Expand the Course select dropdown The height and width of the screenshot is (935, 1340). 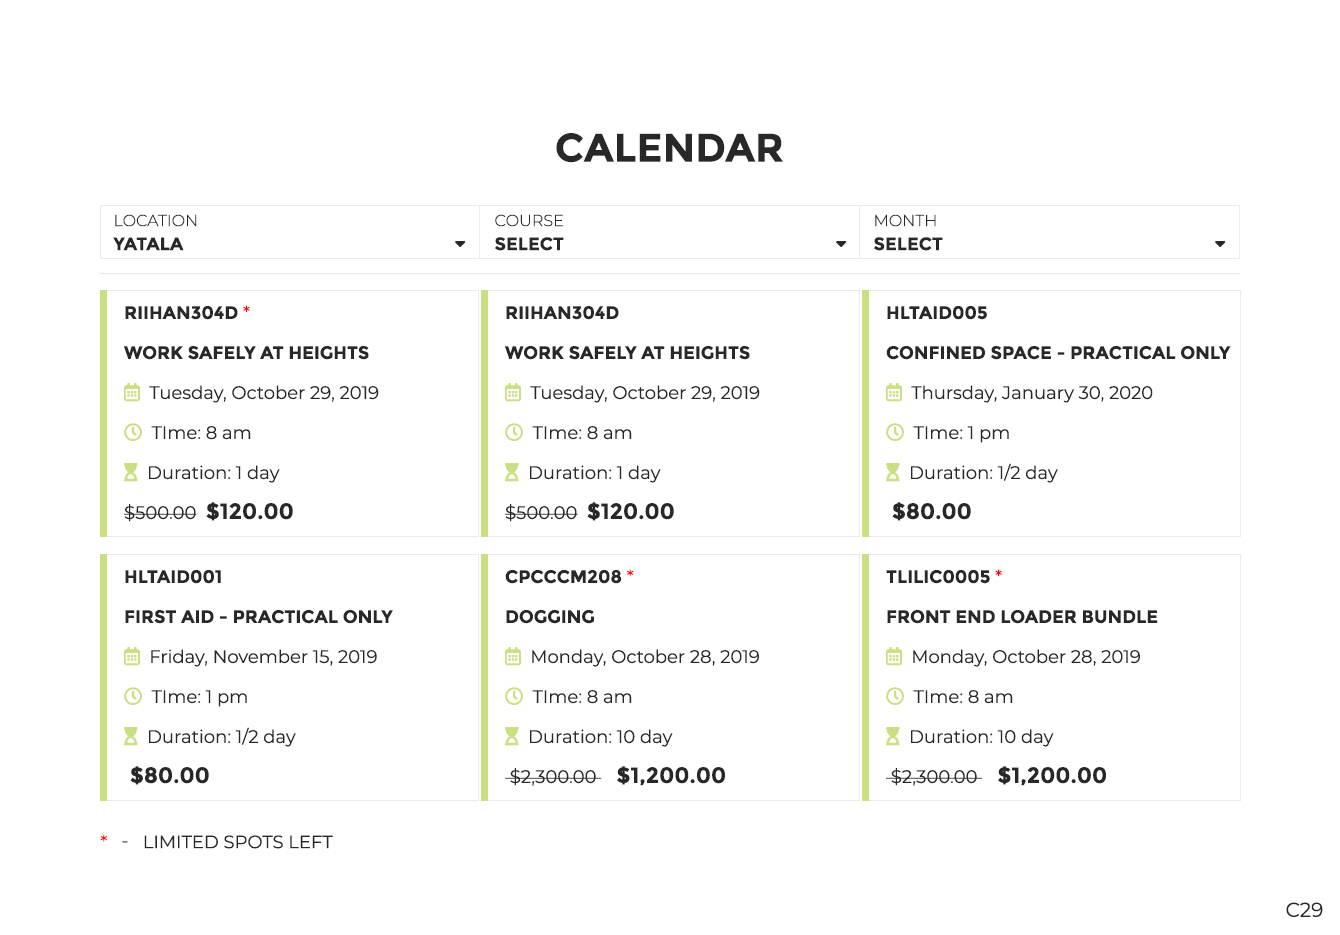point(670,232)
